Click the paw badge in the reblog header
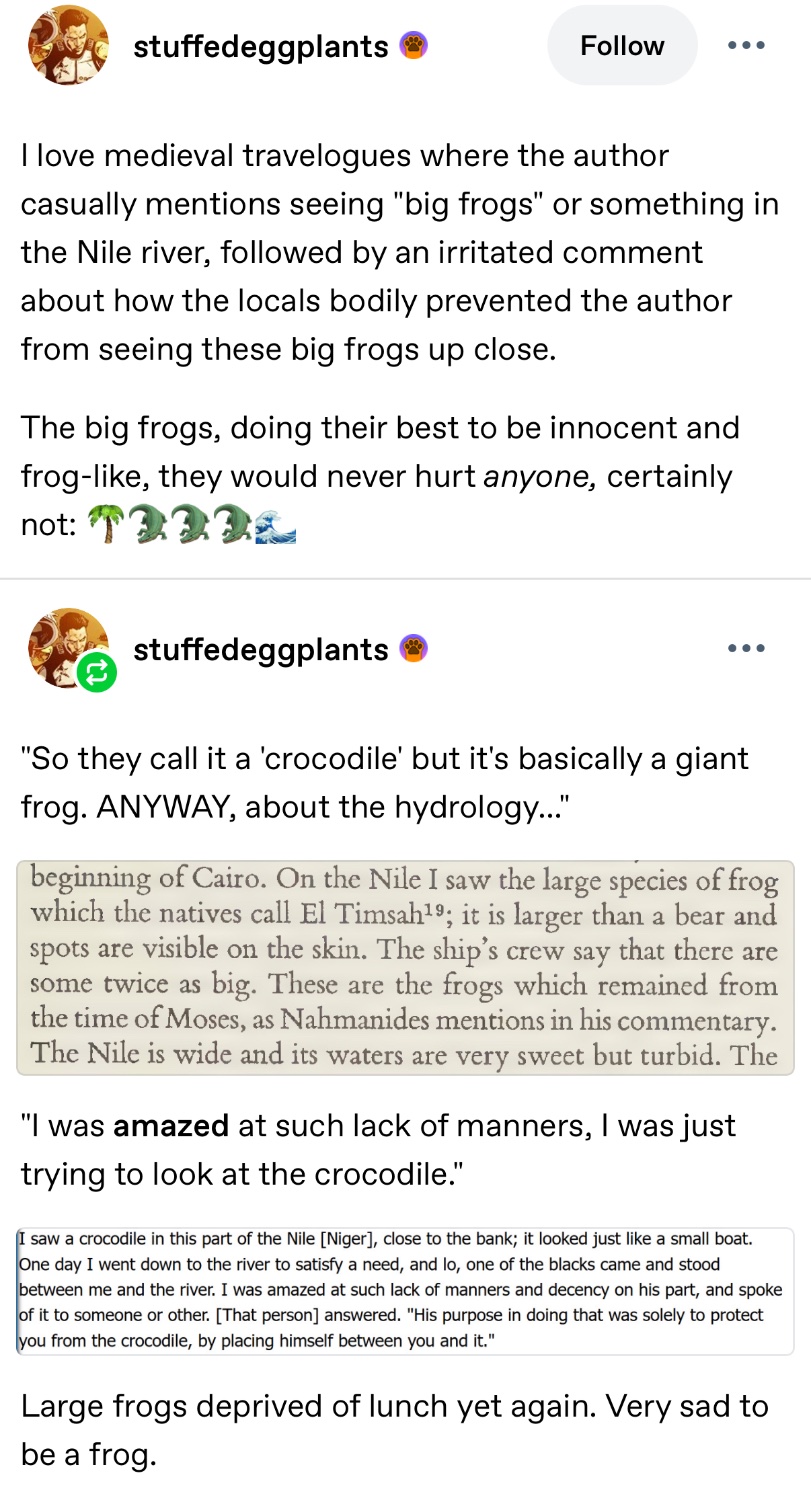The image size is (811, 1500). pyautogui.click(x=413, y=649)
